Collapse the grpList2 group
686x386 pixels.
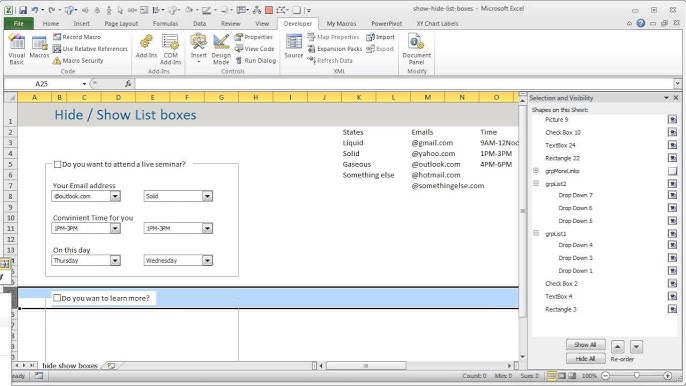coord(536,184)
